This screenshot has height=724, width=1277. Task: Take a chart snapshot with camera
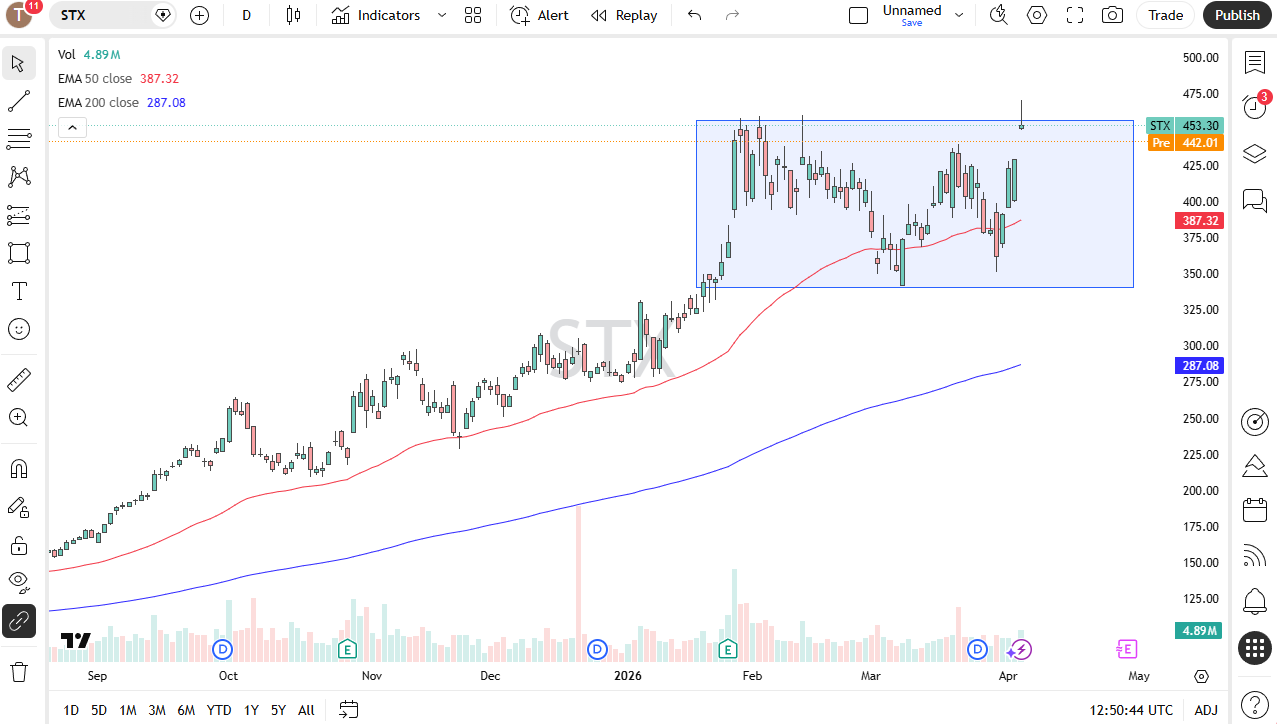(1112, 15)
